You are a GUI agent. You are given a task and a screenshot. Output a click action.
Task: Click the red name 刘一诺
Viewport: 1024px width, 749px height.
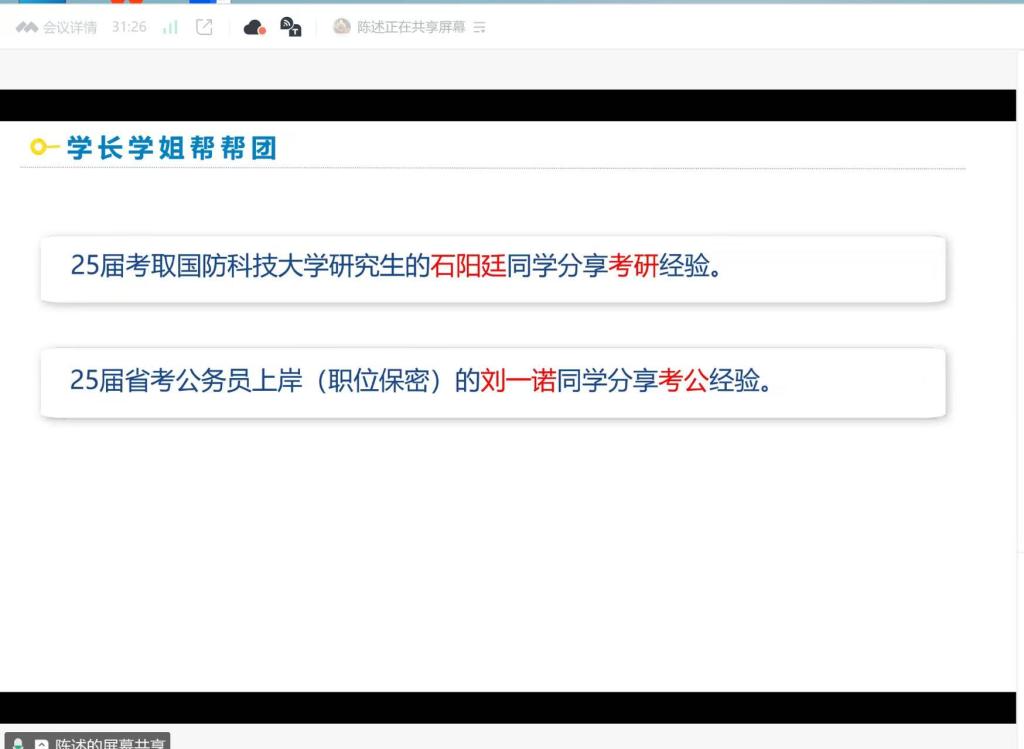(518, 381)
